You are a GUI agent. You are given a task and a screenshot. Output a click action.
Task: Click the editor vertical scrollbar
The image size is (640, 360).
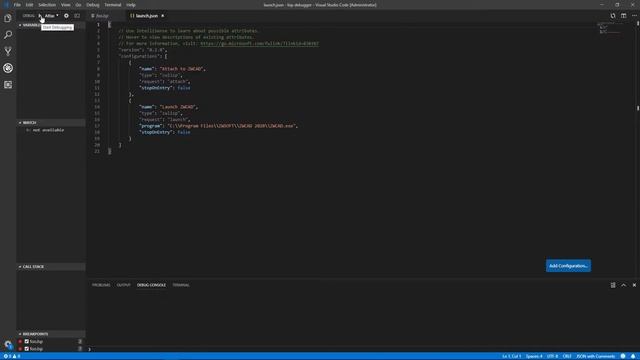tap(638, 149)
